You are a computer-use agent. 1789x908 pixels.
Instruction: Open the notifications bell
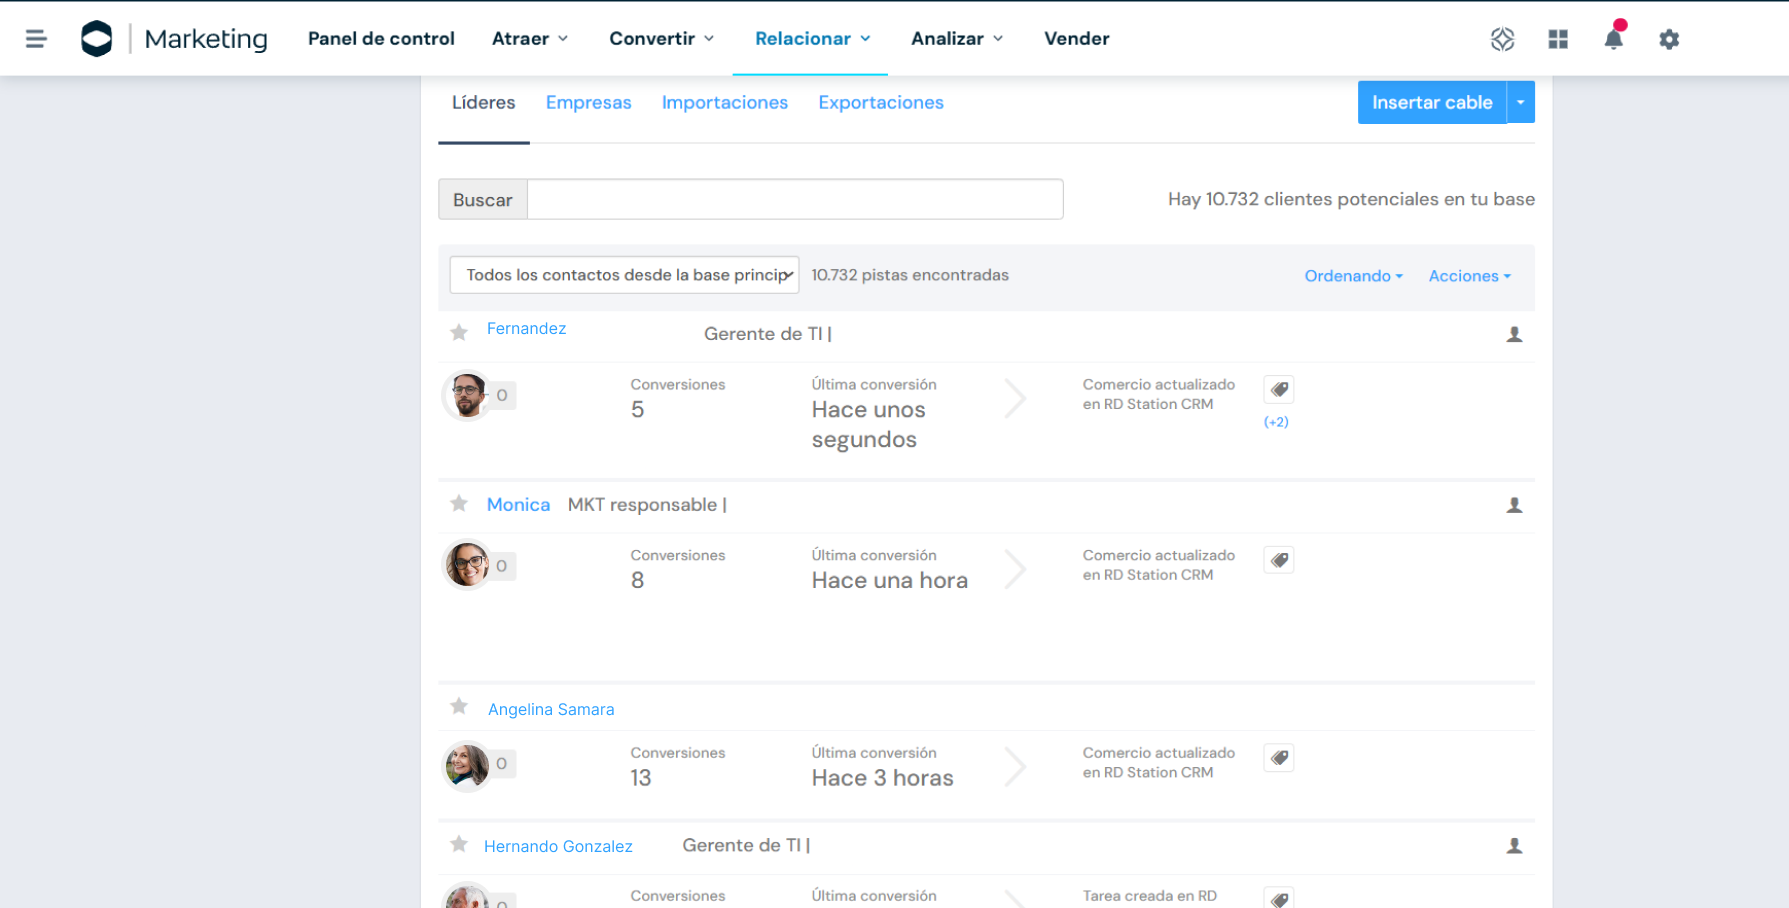(1613, 39)
